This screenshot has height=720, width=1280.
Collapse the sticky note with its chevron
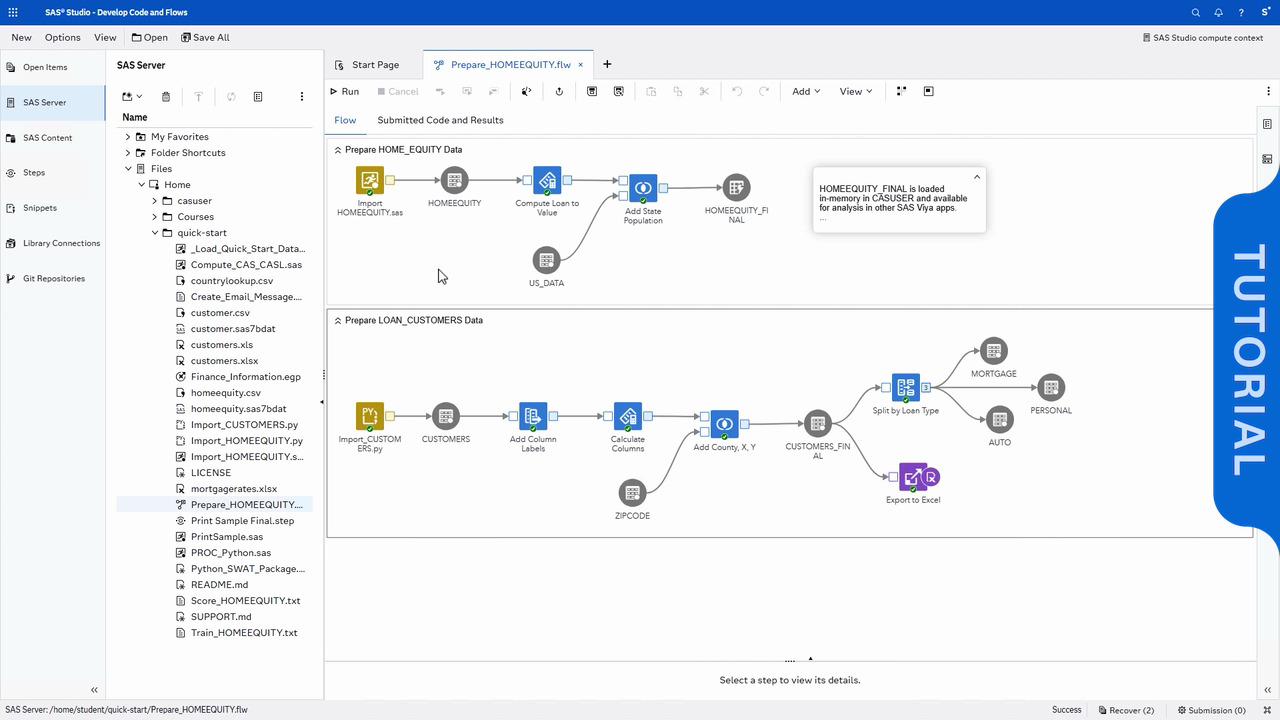click(977, 177)
